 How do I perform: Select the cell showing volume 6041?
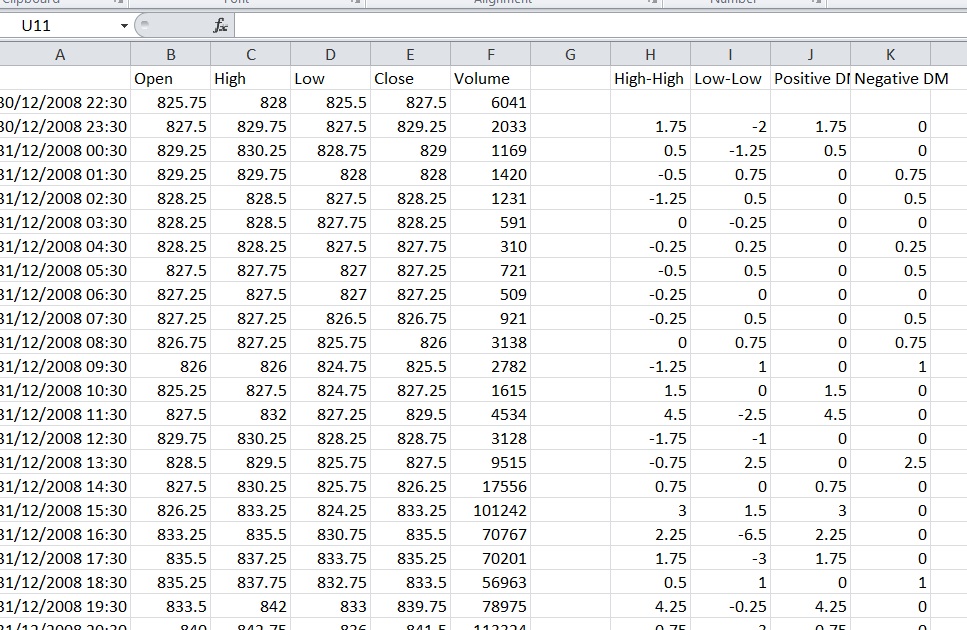click(x=490, y=102)
